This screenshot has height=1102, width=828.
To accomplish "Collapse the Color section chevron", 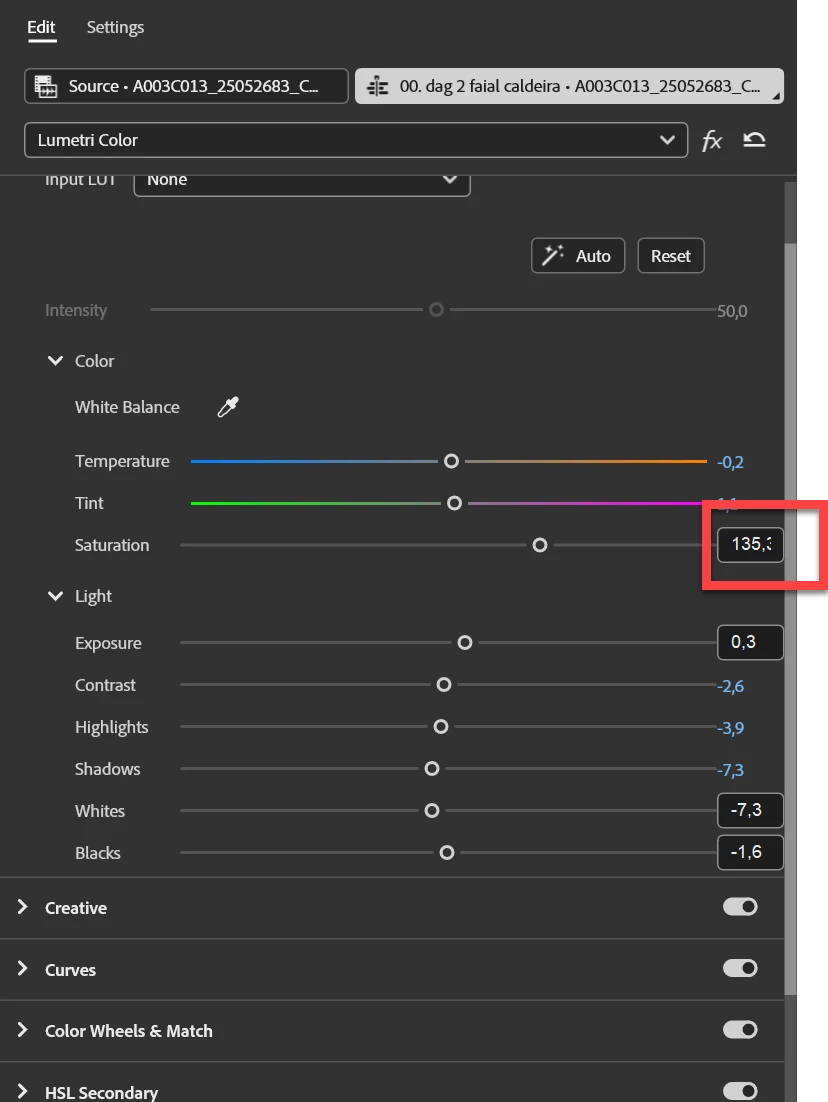I will tap(55, 361).
